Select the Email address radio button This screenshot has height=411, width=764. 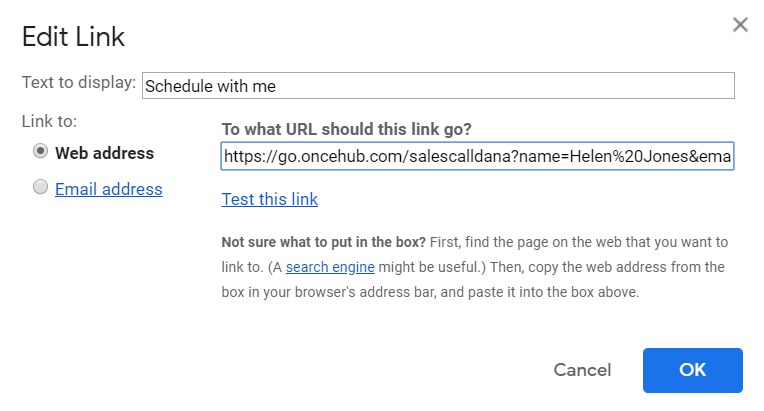(40, 187)
